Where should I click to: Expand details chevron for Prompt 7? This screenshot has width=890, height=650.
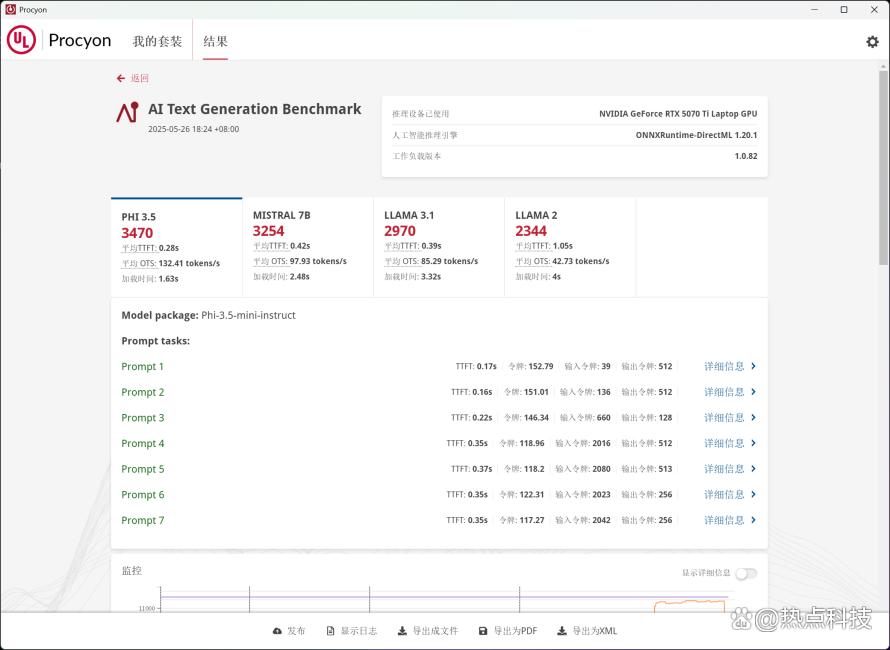[x=753, y=520]
